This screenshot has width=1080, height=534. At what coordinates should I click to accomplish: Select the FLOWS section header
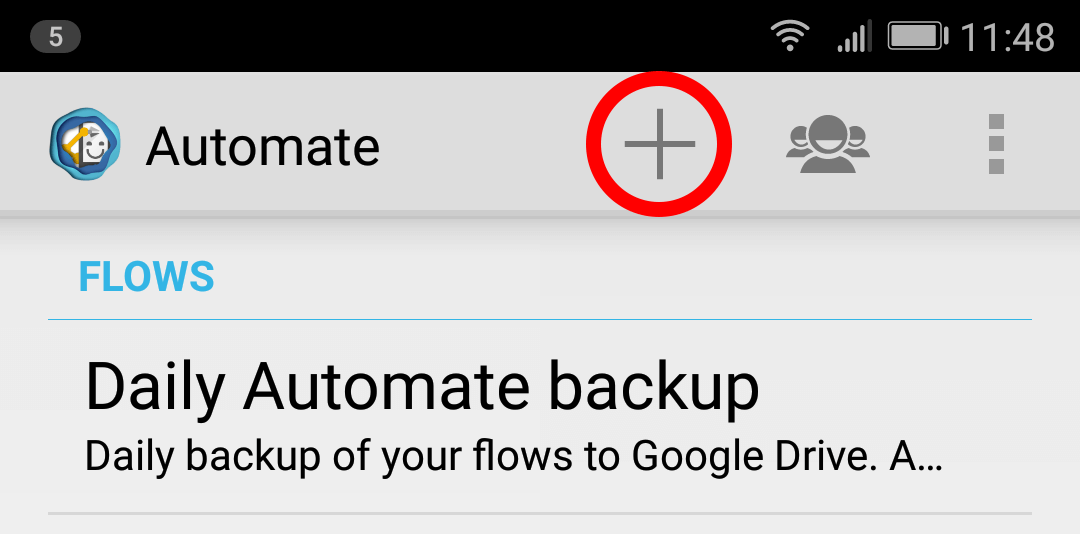tap(147, 276)
